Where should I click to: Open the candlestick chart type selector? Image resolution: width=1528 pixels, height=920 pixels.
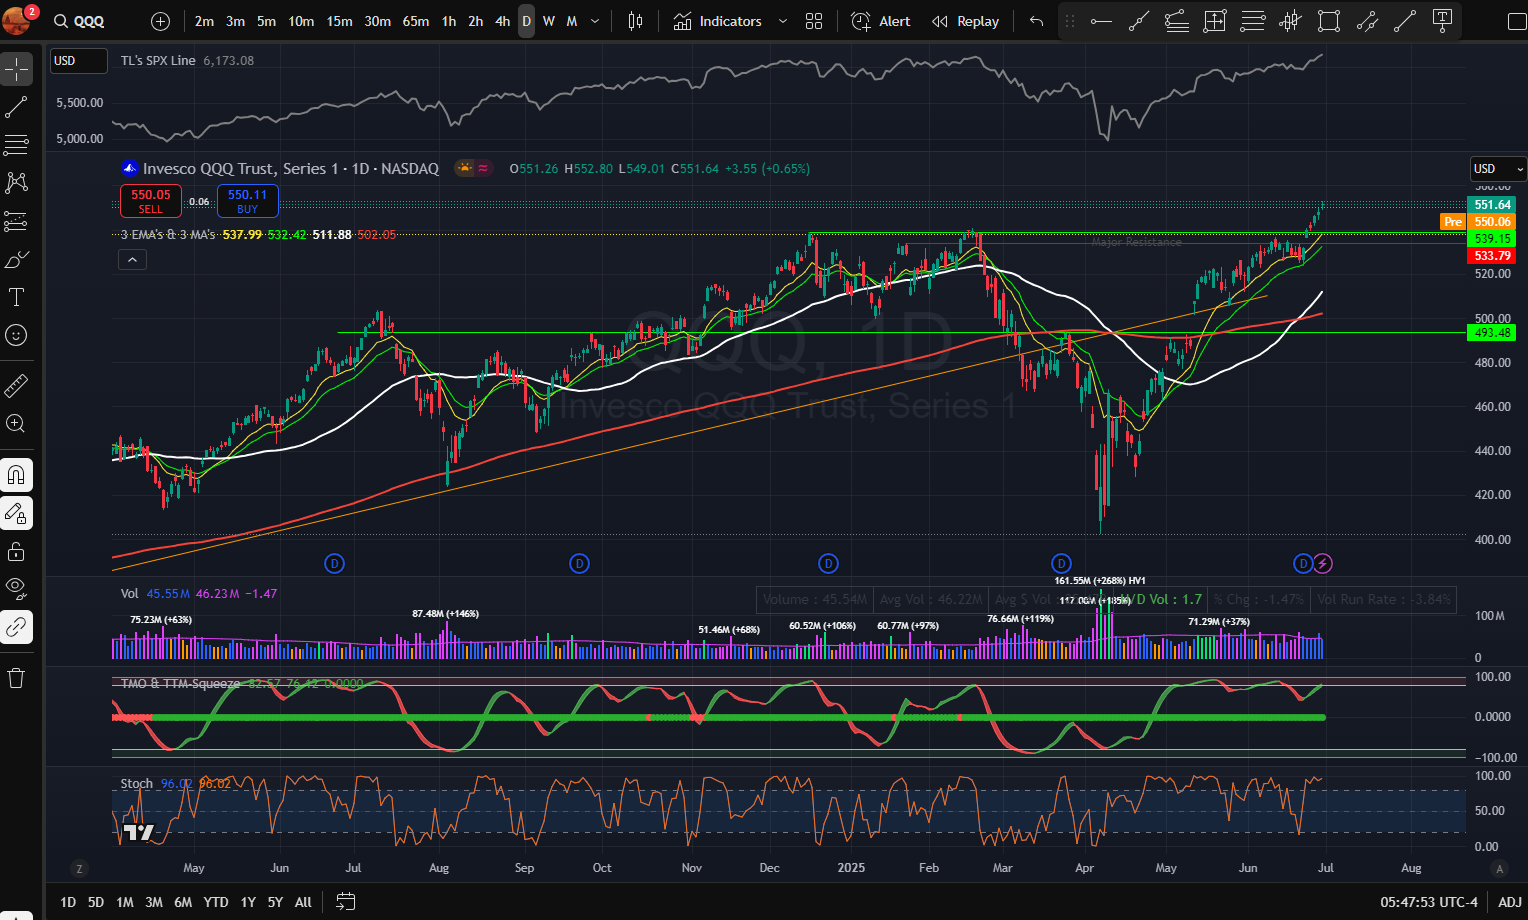[x=636, y=21]
